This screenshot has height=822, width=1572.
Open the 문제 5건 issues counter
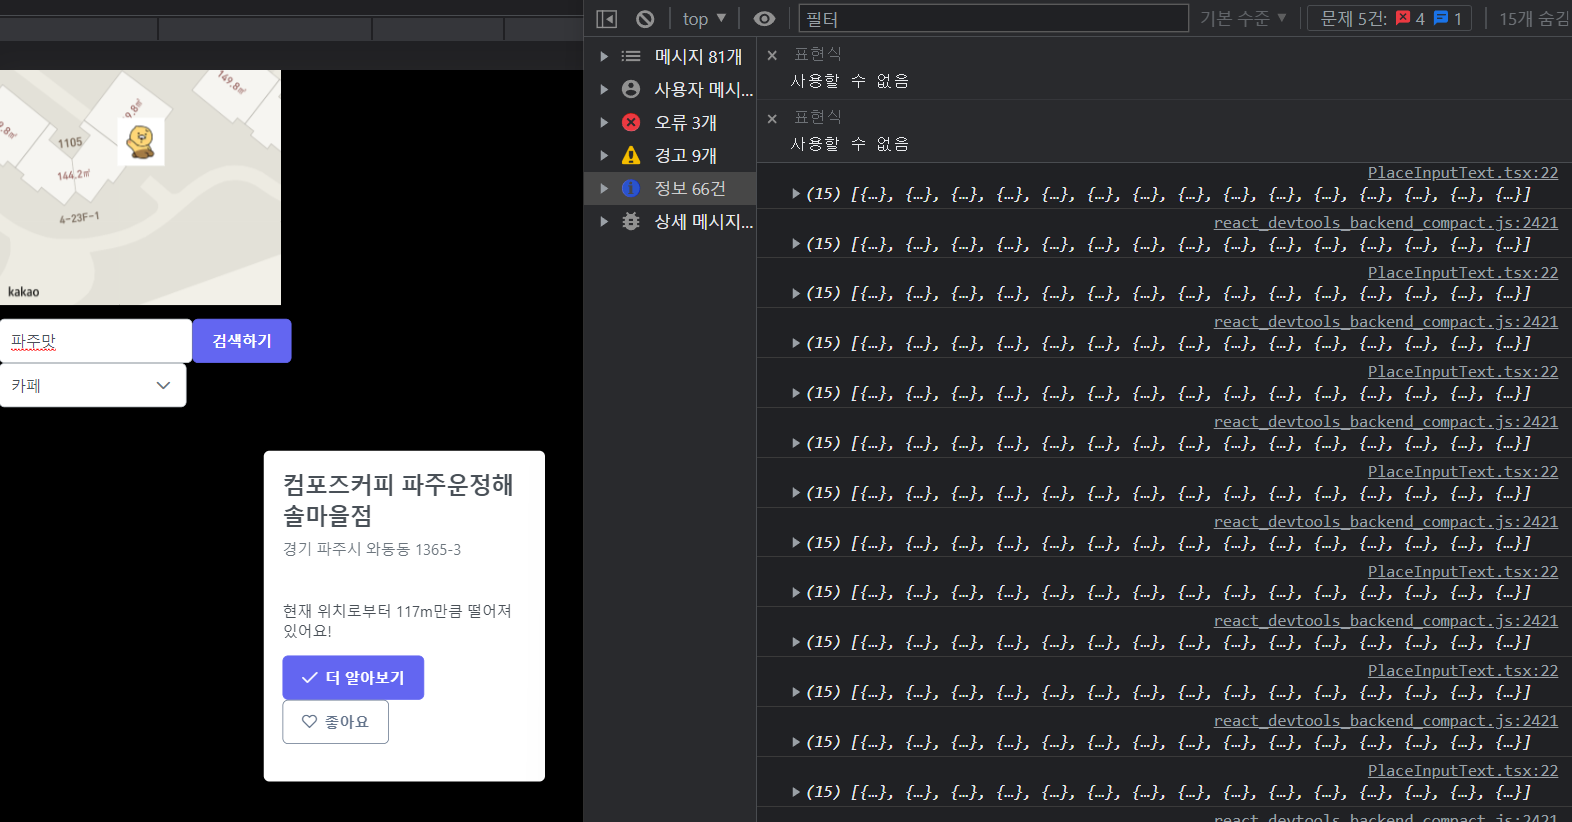point(1389,19)
